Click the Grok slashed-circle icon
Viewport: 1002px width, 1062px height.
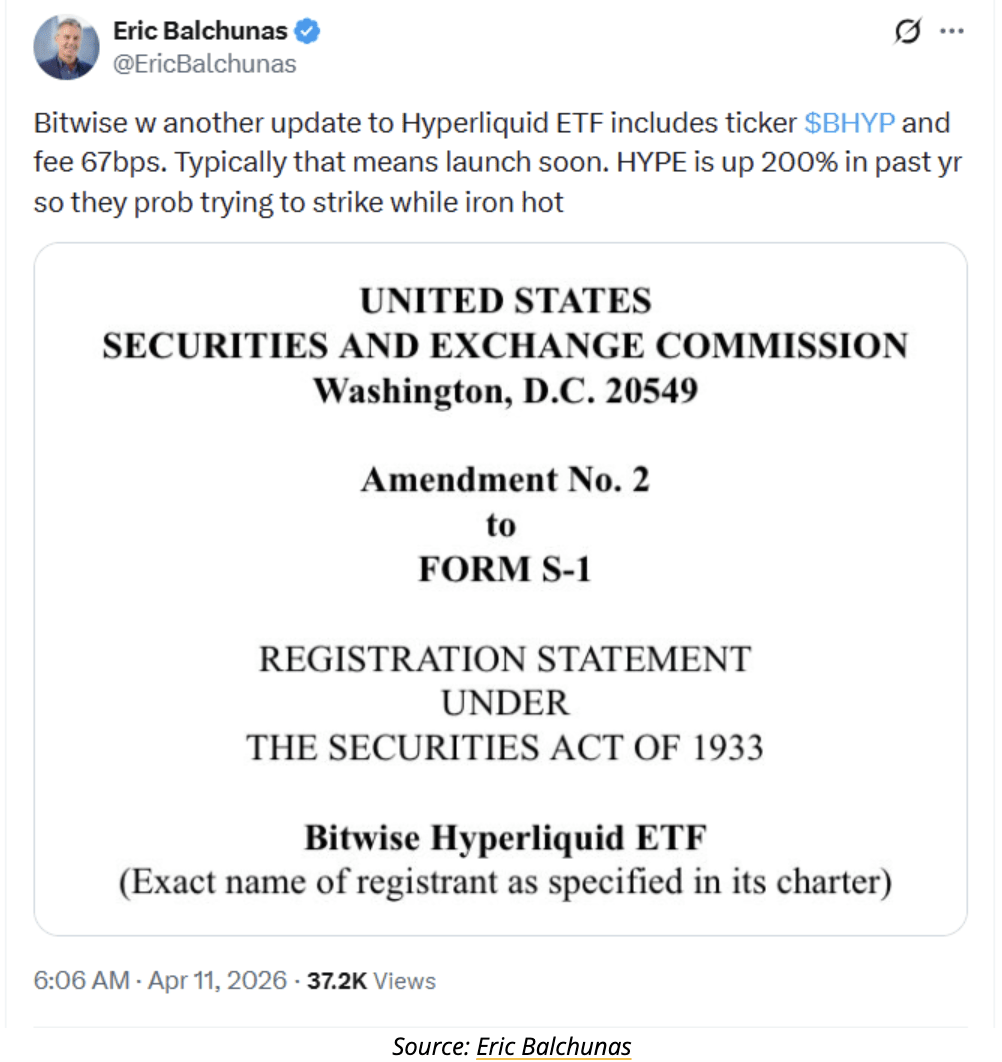tap(907, 33)
